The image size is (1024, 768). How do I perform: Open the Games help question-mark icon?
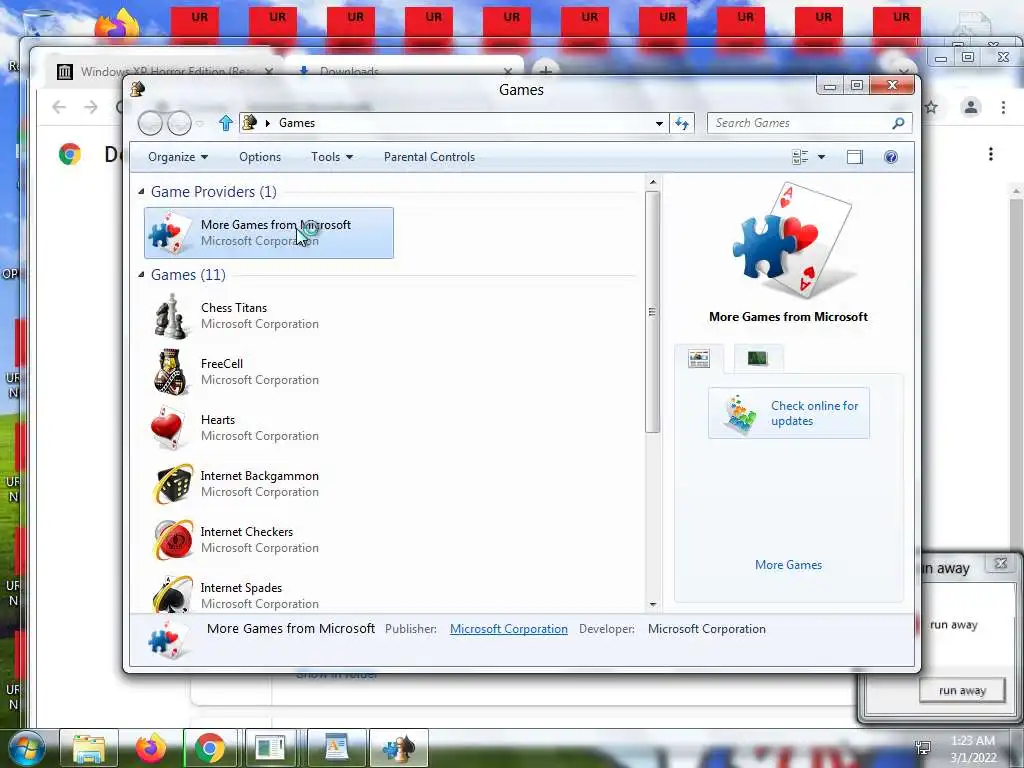(x=891, y=157)
